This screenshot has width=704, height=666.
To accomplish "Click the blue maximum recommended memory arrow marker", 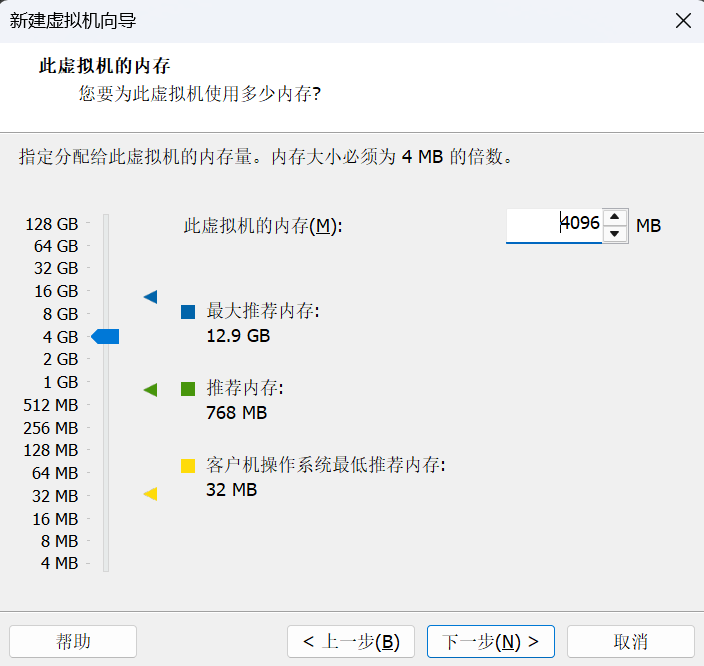I will click(150, 297).
